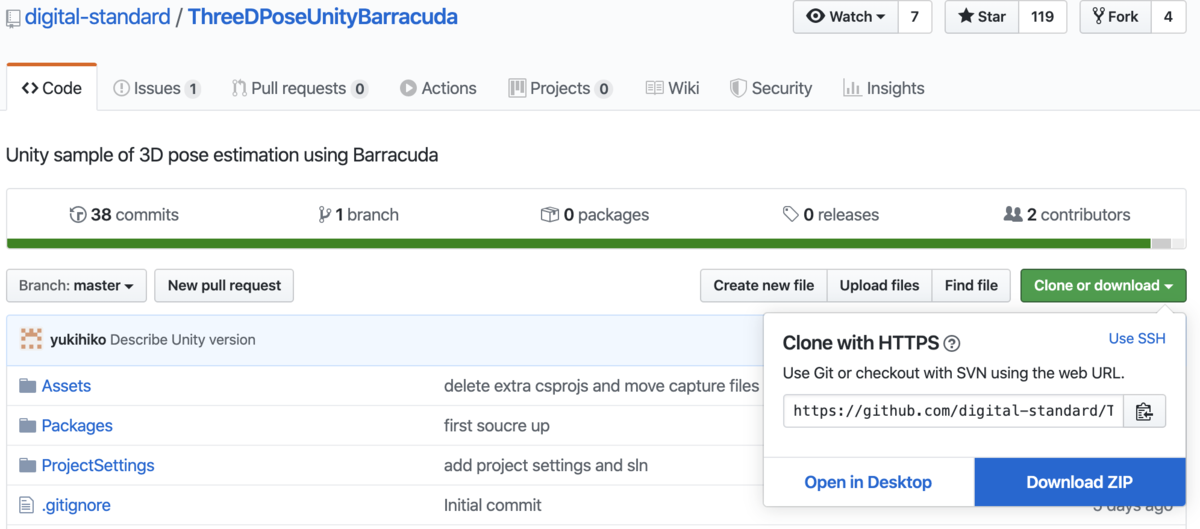Open the Watch notifications dropdown
Viewport: 1200px width, 529px height.
point(845,17)
